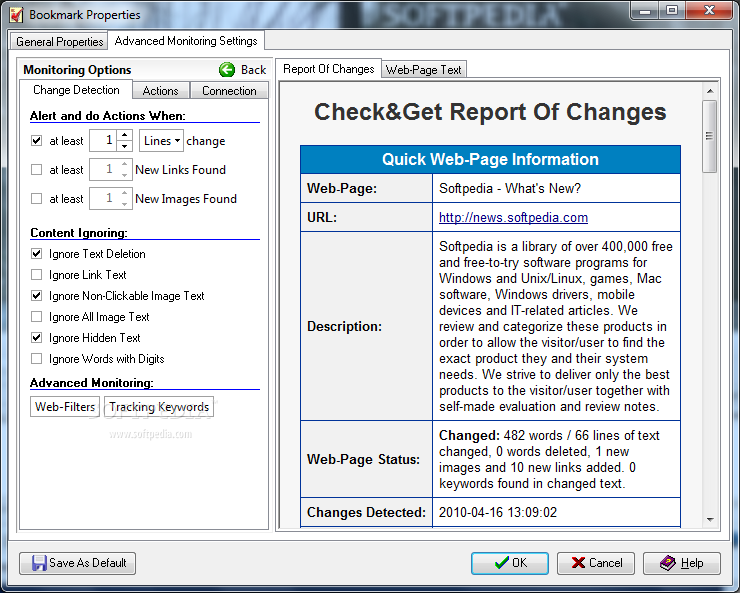Click the New Links Found number field
The image size is (740, 593).
coord(103,169)
